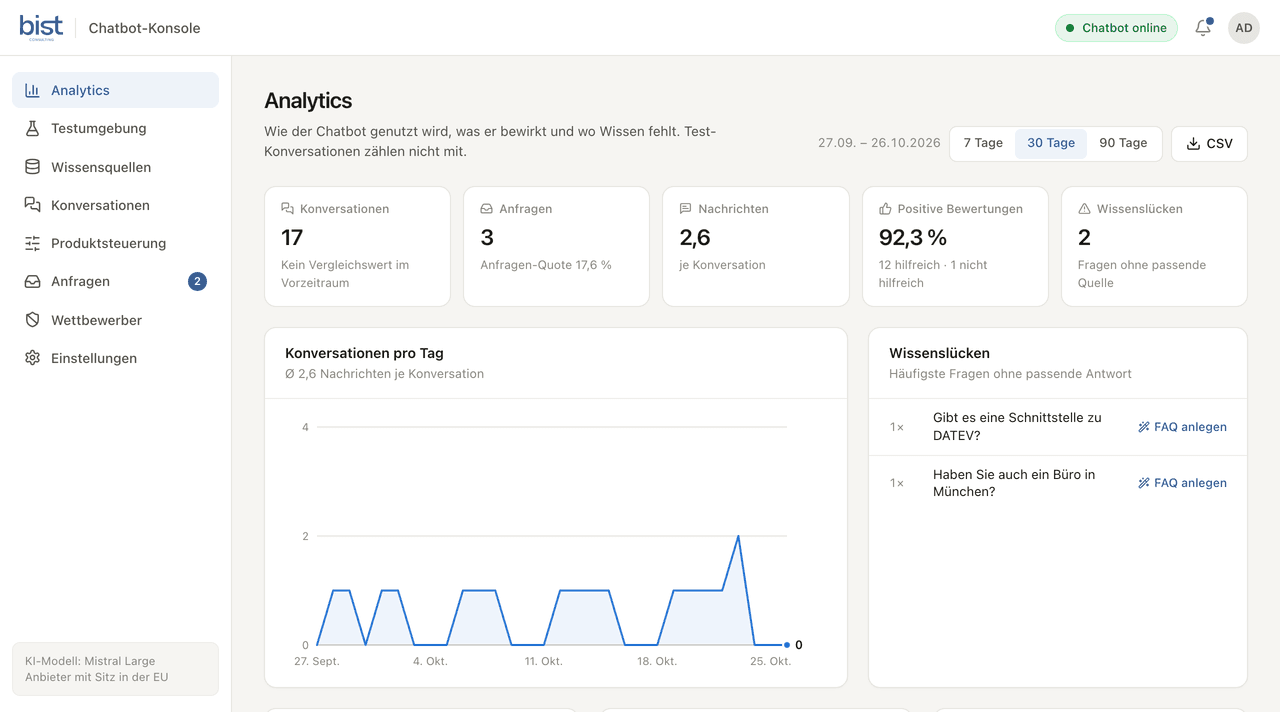This screenshot has width=1280, height=712.
Task: Click the 'Häufigste Fragen ohne passende Antwort' subtitle
Action: point(1010,374)
